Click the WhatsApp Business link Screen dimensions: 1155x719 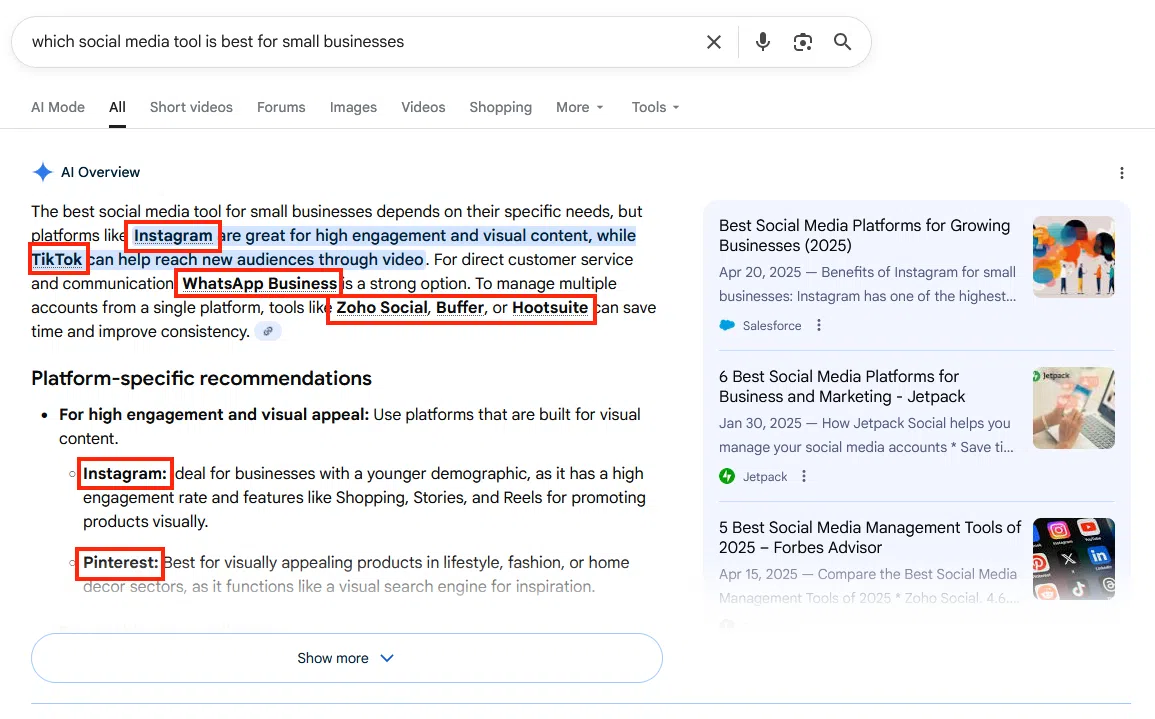(259, 284)
